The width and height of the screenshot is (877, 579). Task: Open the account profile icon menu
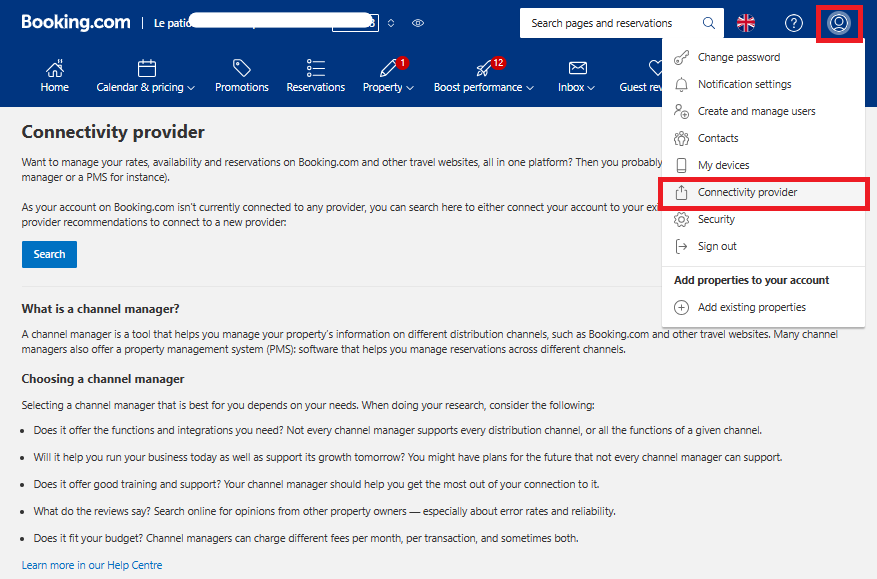tap(838, 23)
